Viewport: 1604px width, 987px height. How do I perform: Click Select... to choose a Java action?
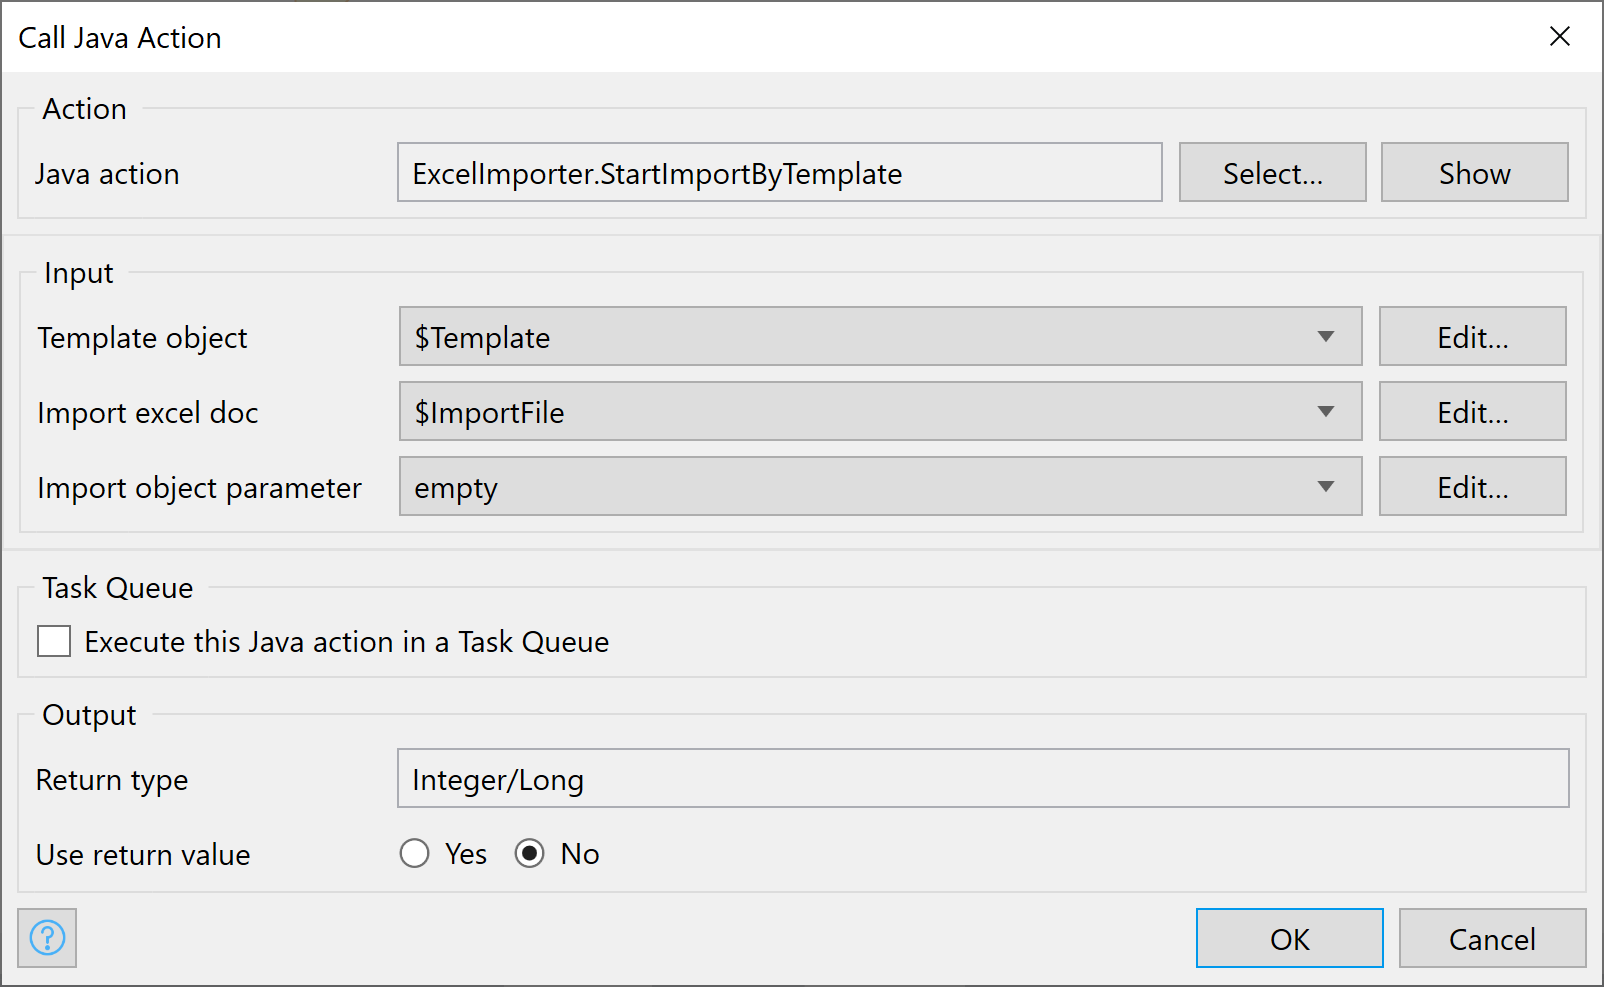click(x=1272, y=173)
